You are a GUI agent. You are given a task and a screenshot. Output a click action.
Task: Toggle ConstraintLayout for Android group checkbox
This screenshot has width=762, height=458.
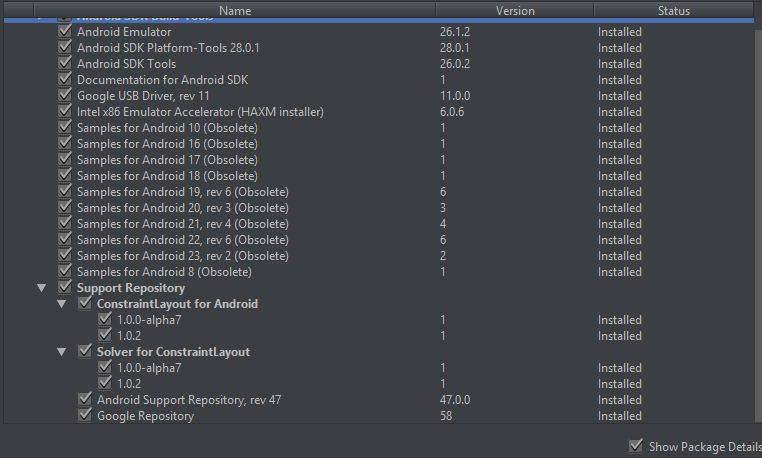coord(85,304)
